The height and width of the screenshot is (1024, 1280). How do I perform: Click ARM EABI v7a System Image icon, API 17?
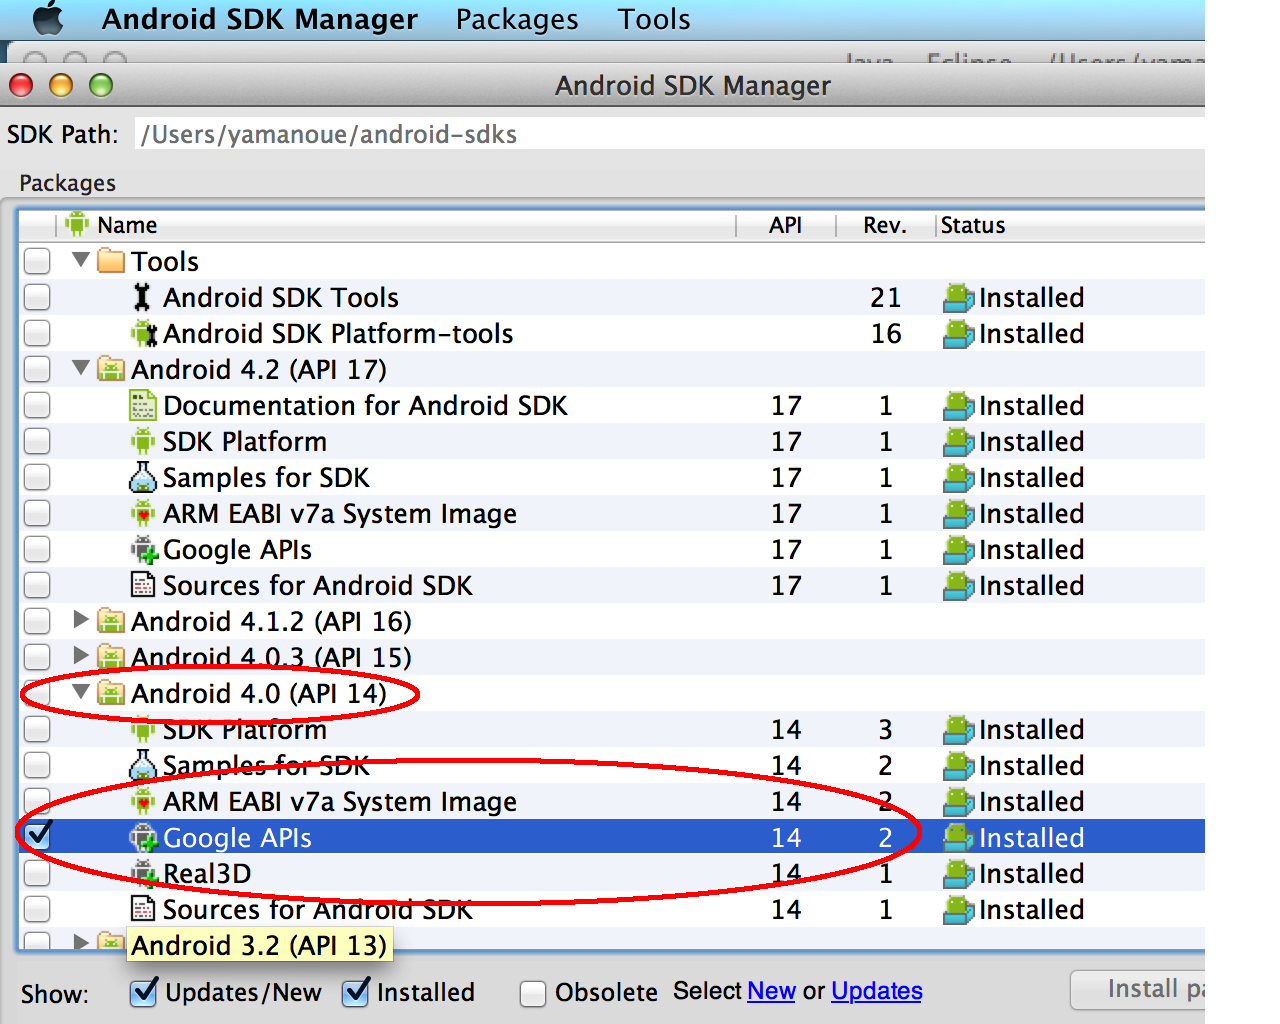143,513
